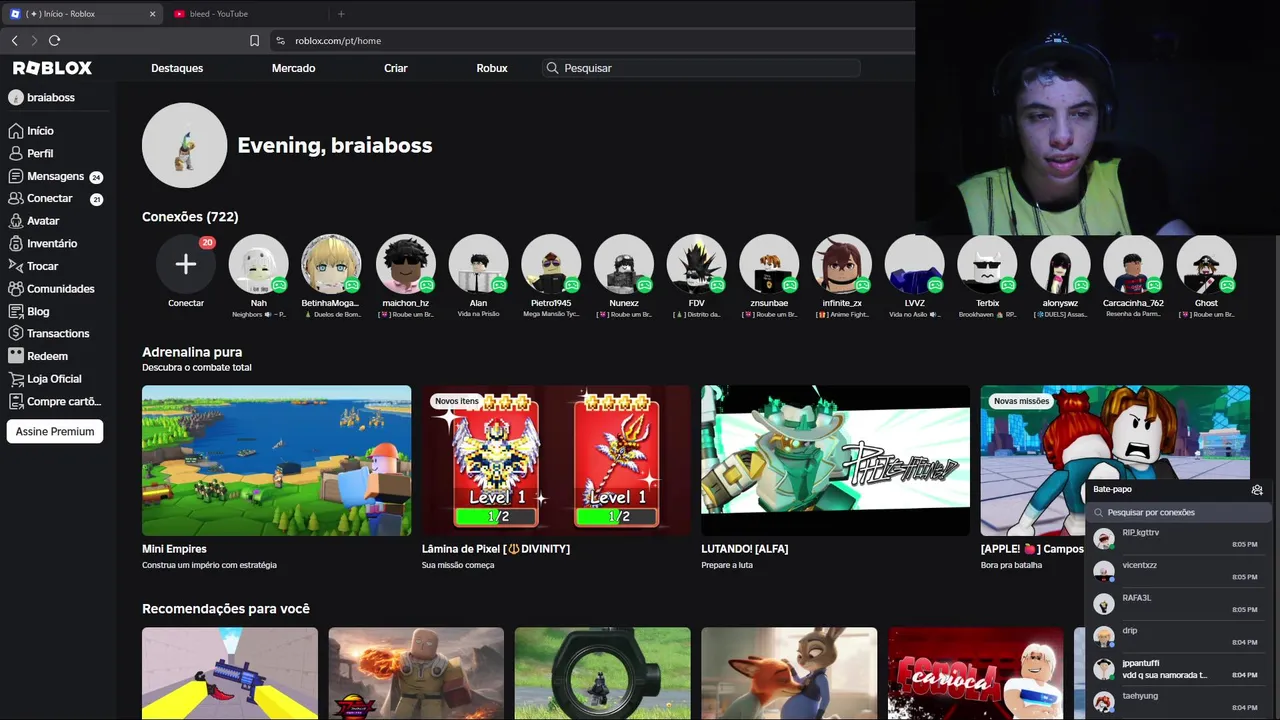Open chat with taehyung
The height and width of the screenshot is (720, 1280).
1178,702
